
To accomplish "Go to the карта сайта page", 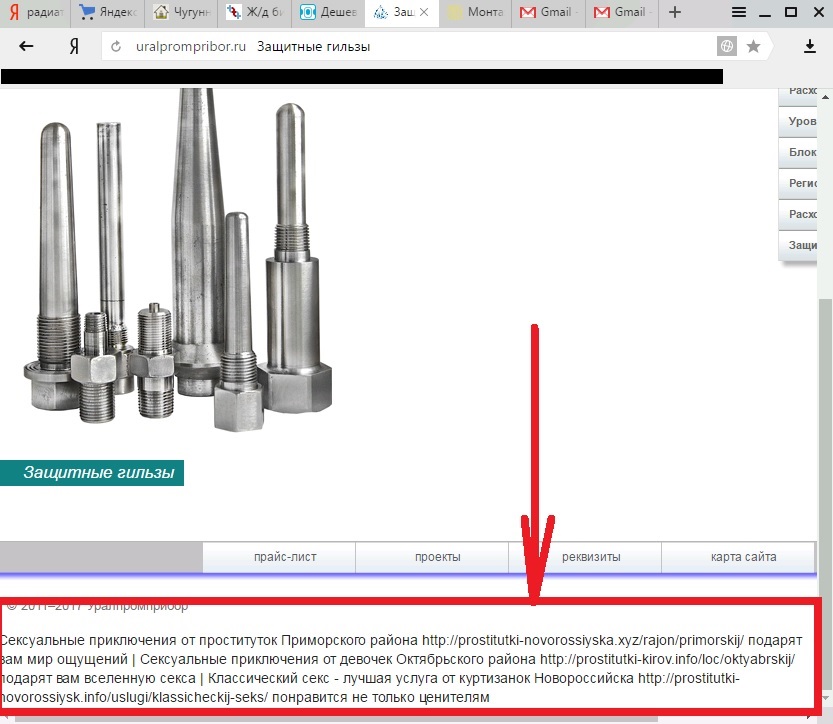I will click(x=743, y=557).
